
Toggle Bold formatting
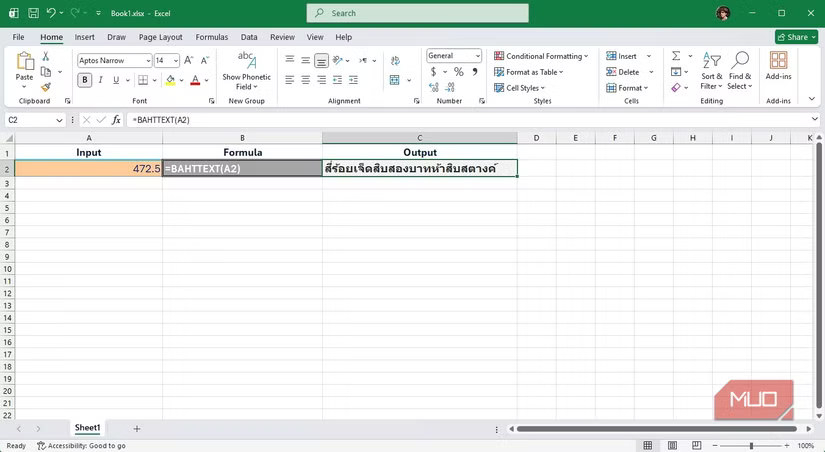pyautogui.click(x=85, y=80)
